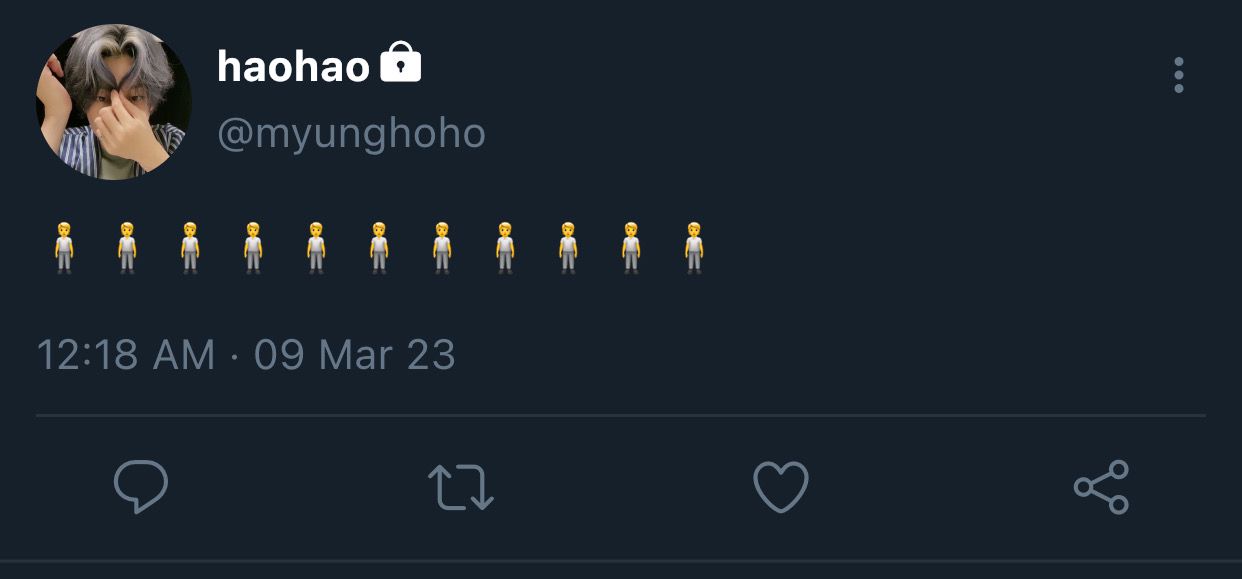Image resolution: width=1242 pixels, height=579 pixels.
Task: Like the tweet with heart icon
Action: 780,487
